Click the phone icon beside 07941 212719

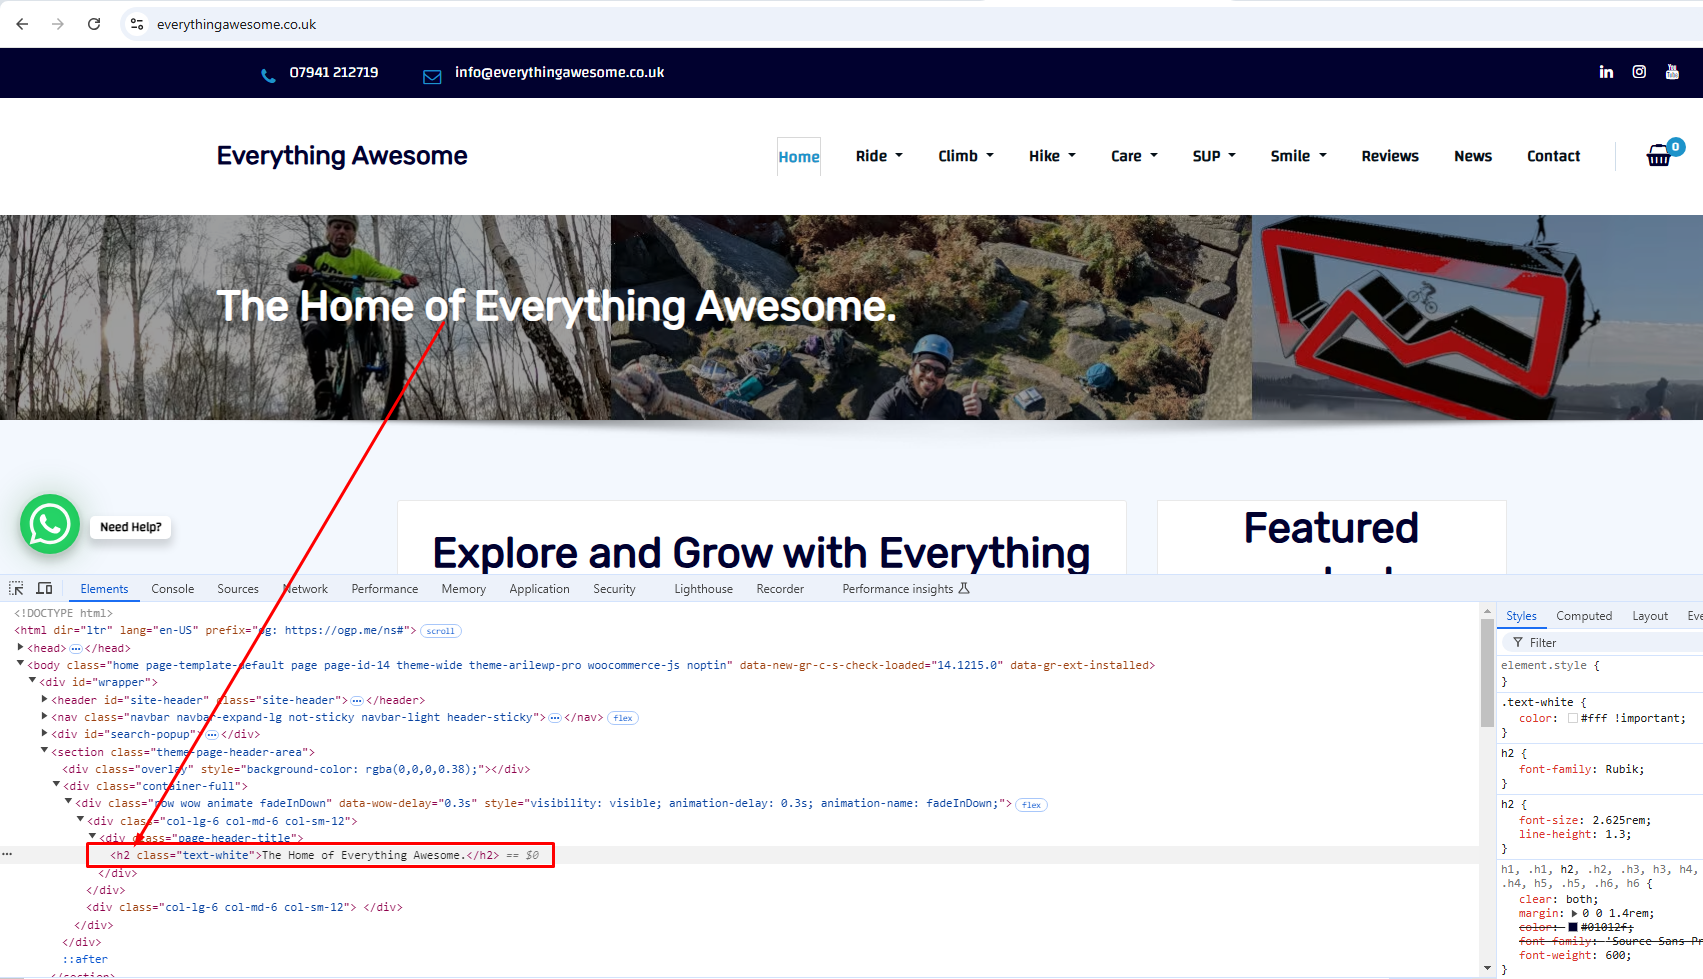[x=268, y=76]
